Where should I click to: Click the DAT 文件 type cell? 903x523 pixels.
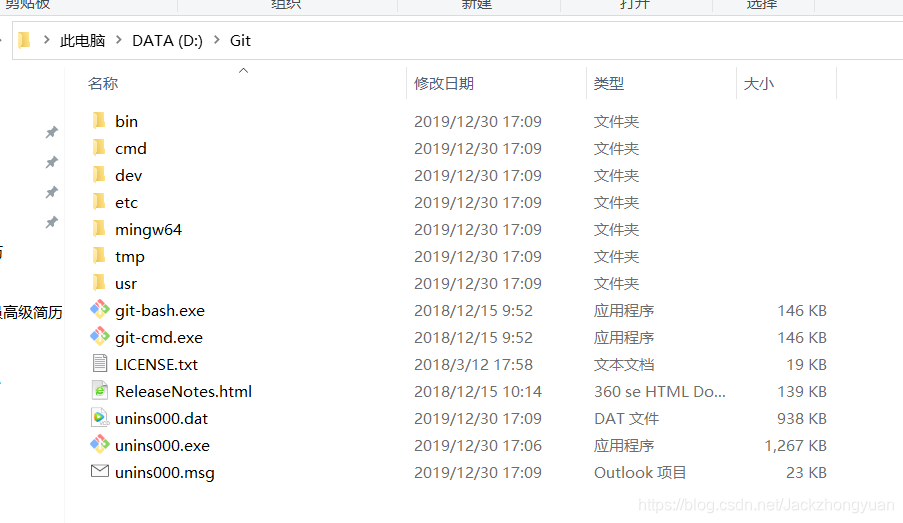pos(627,419)
